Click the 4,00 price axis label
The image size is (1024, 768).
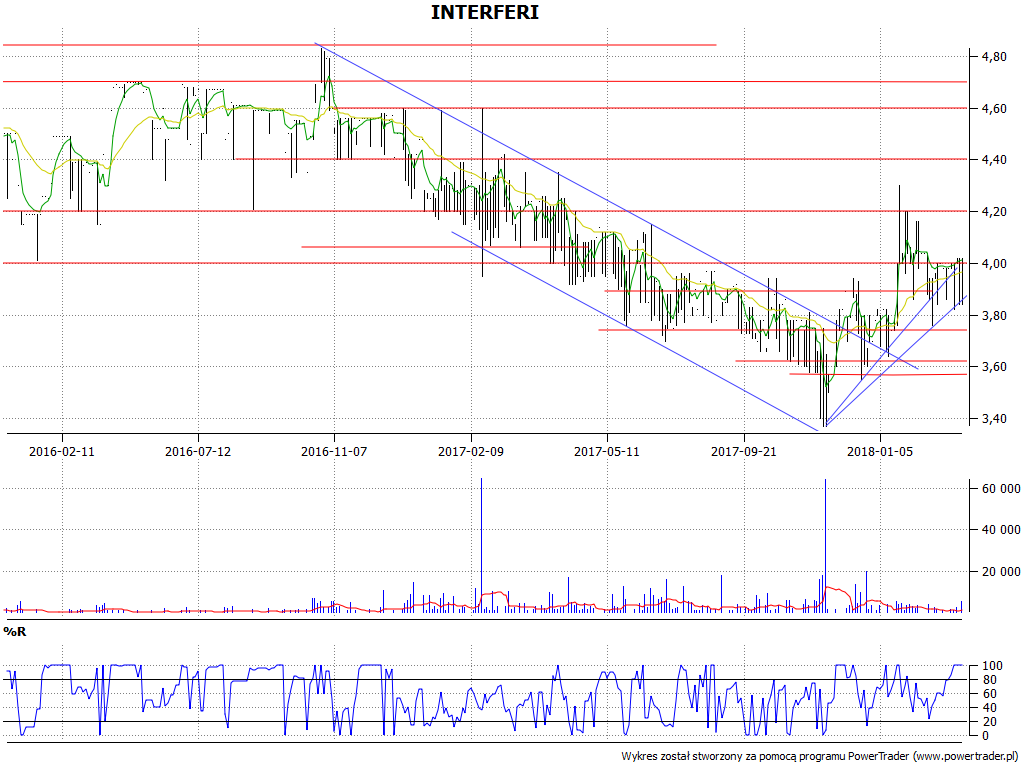pos(993,264)
